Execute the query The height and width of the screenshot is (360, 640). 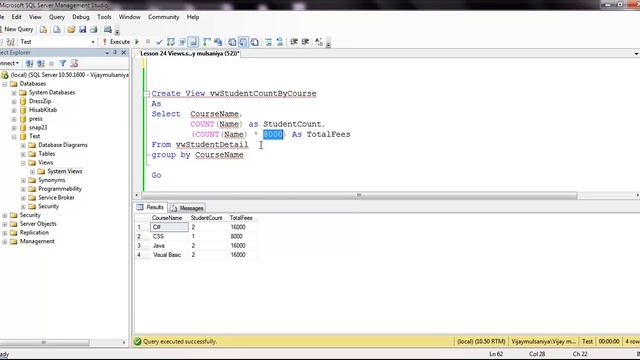click(116, 42)
